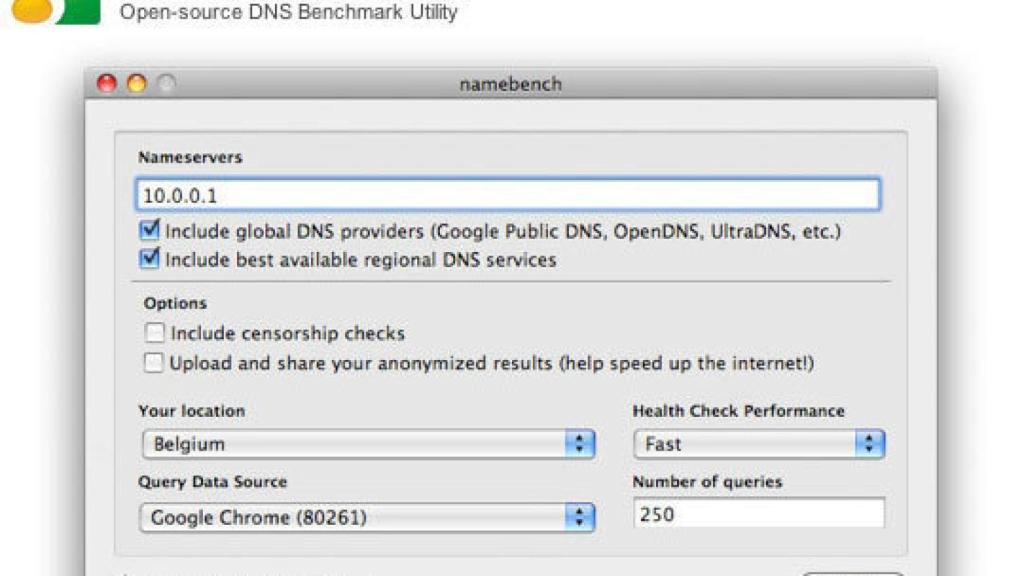Open the Health Check Performance dropdown
The image size is (1024, 576).
[760, 443]
